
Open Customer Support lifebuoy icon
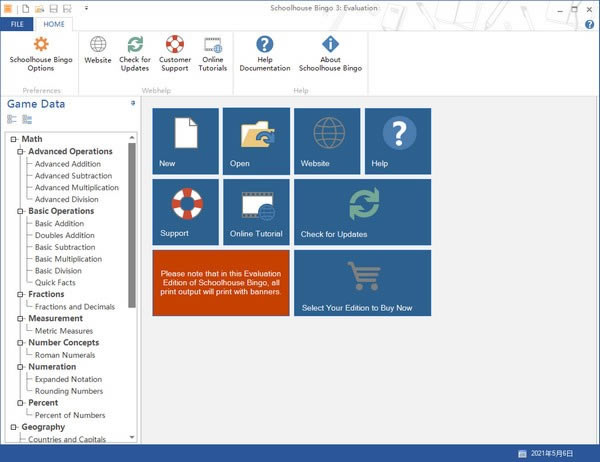(175, 45)
